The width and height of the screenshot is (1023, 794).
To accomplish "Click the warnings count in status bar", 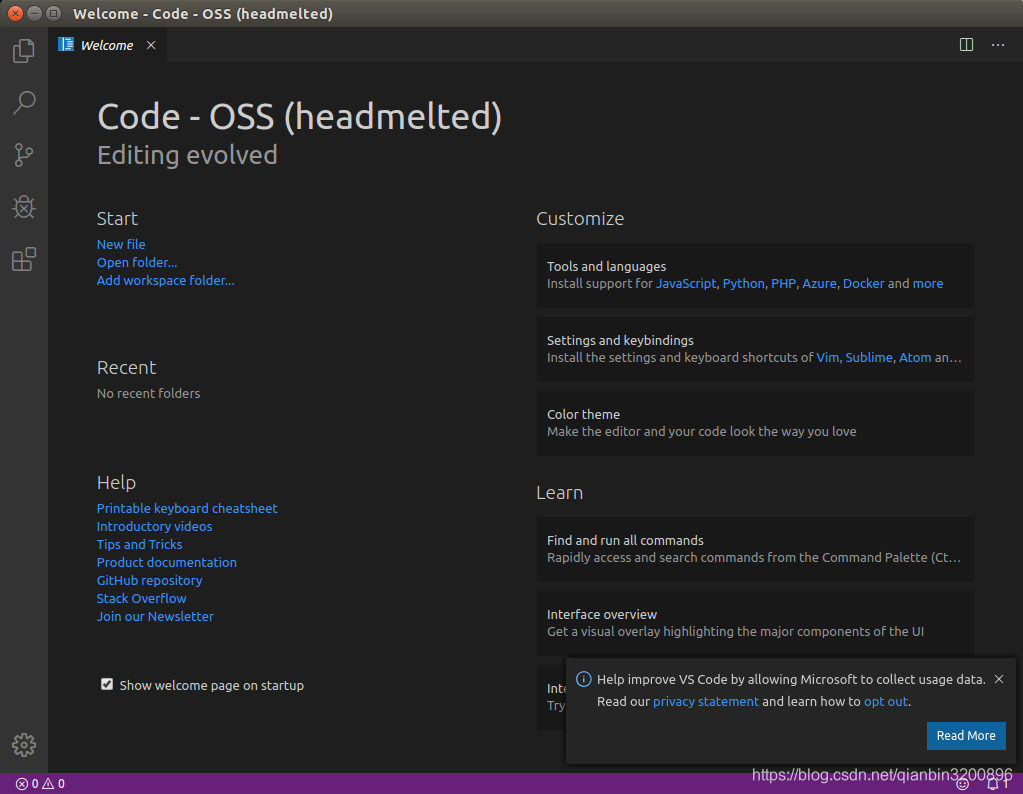I will click(x=53, y=784).
